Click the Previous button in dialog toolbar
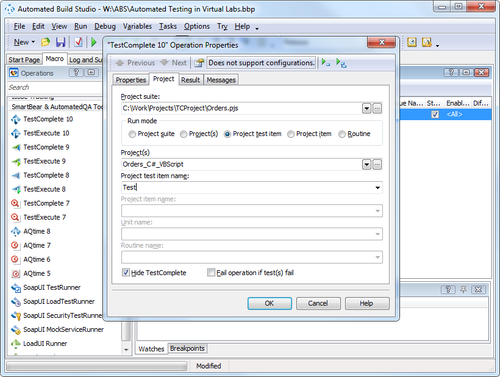The width and height of the screenshot is (500, 377). 136,63
